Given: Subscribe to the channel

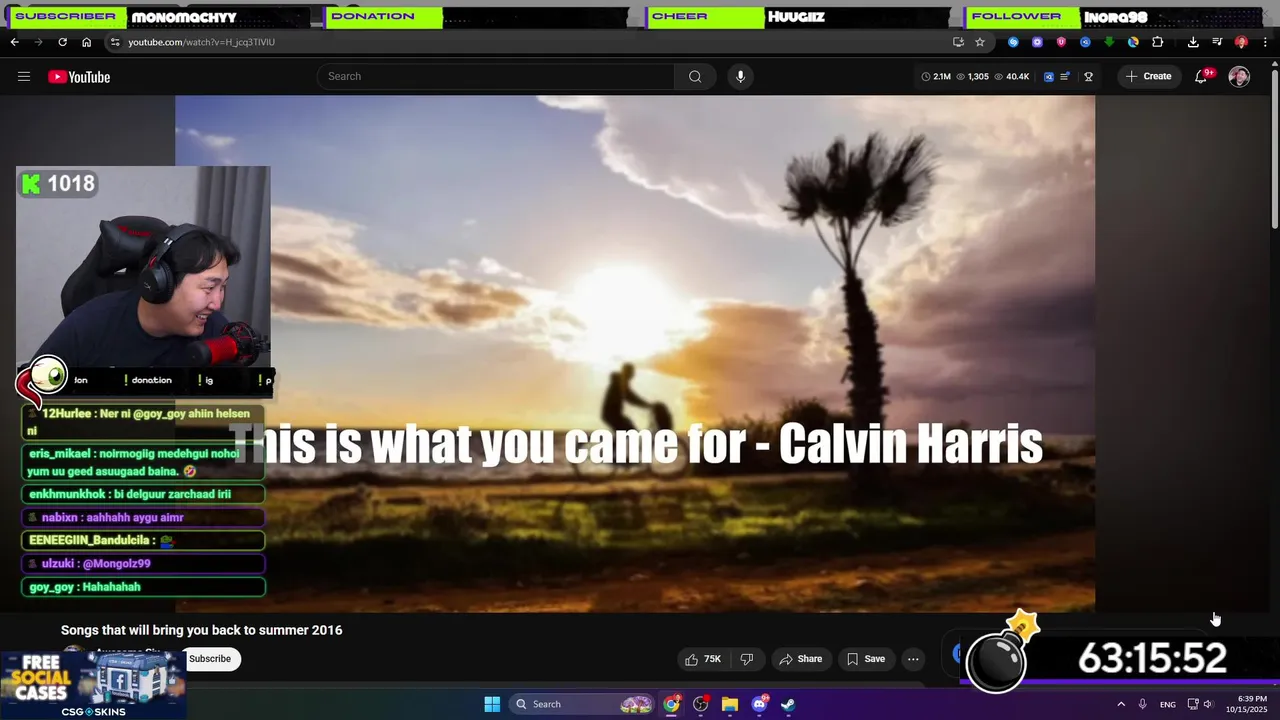Looking at the screenshot, I should pyautogui.click(x=210, y=659).
